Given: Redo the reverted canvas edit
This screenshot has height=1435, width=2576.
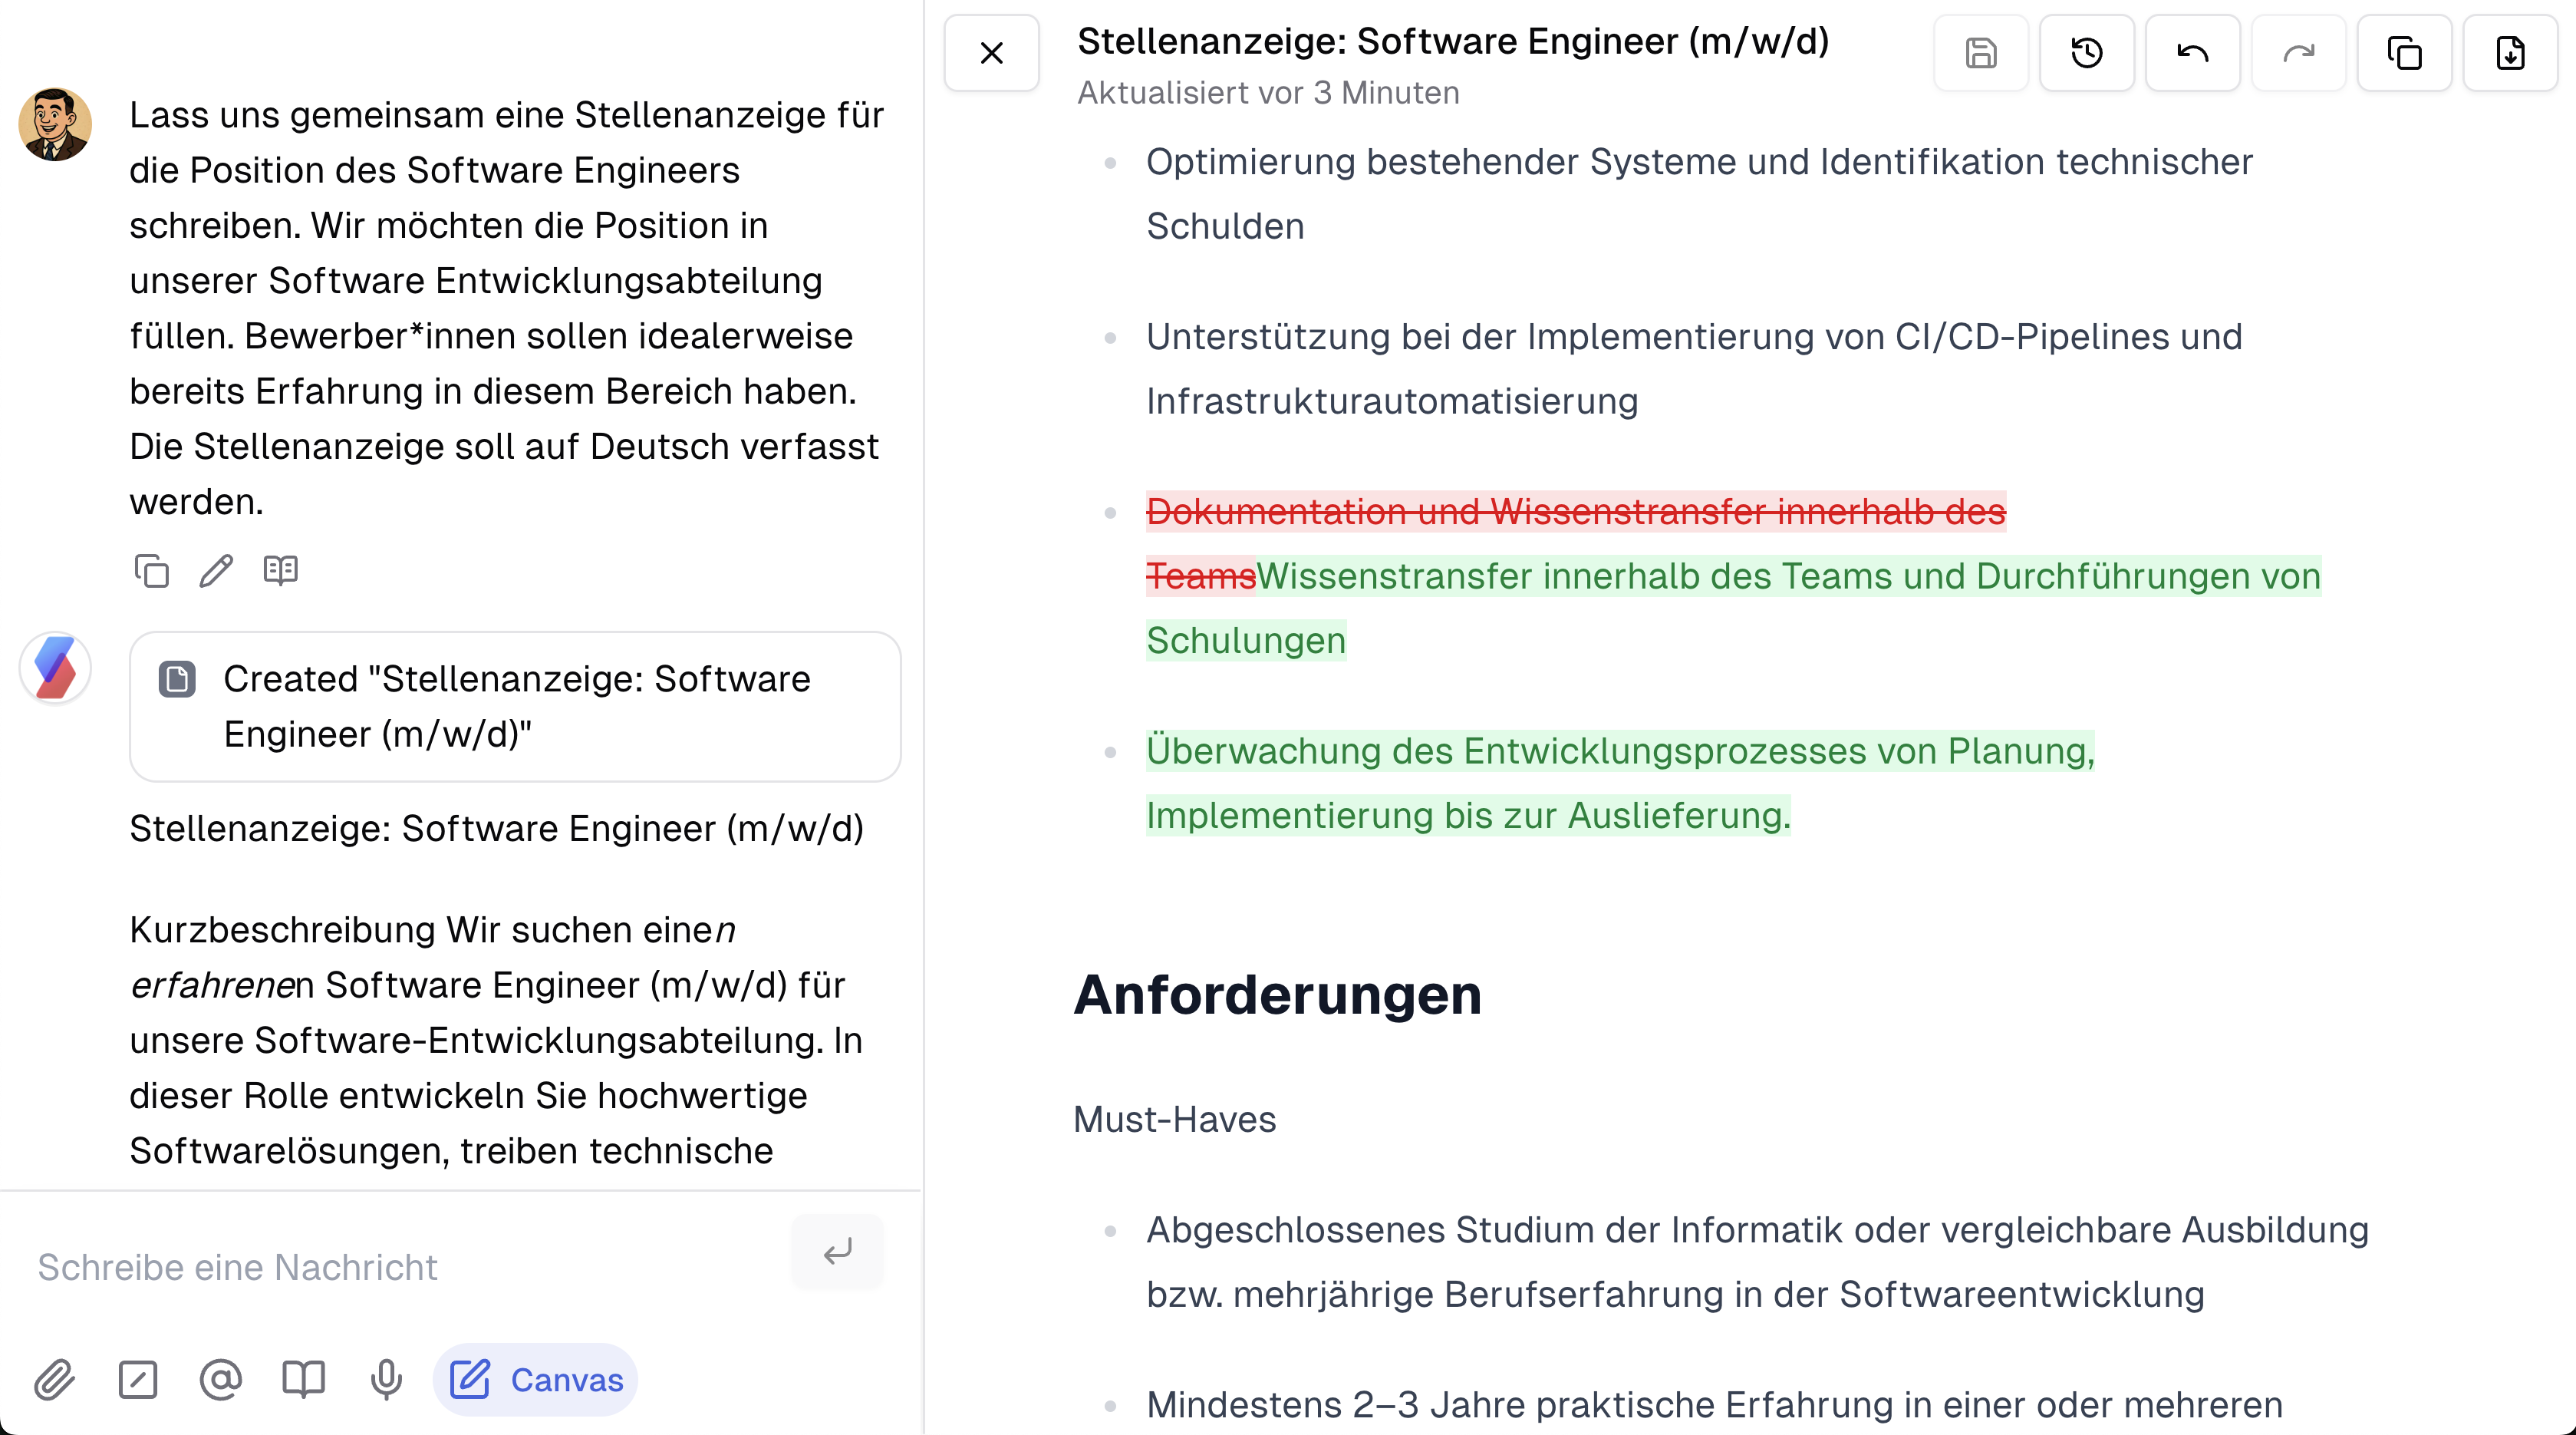Looking at the screenshot, I should click(2298, 53).
